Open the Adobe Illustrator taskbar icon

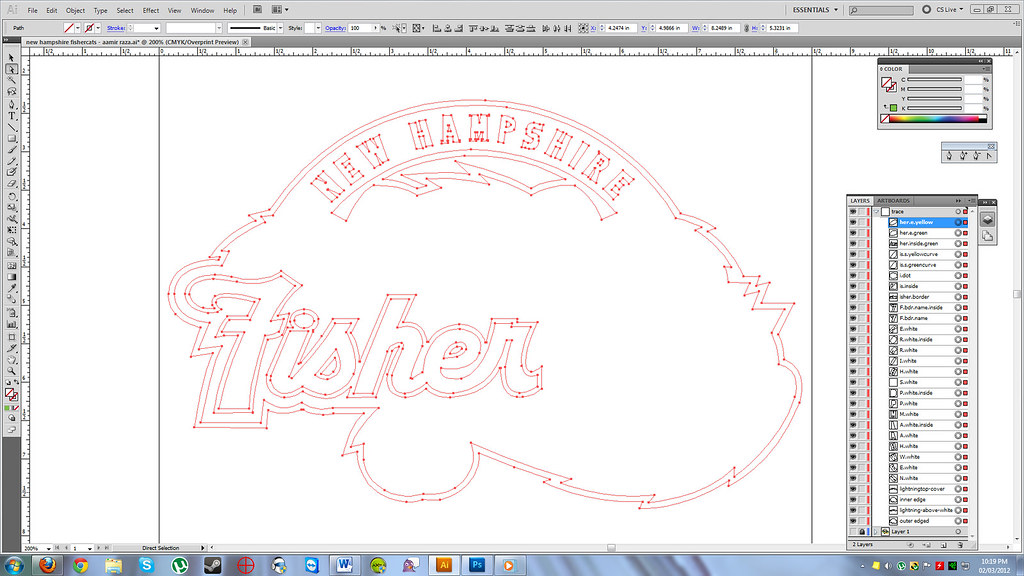click(x=443, y=565)
